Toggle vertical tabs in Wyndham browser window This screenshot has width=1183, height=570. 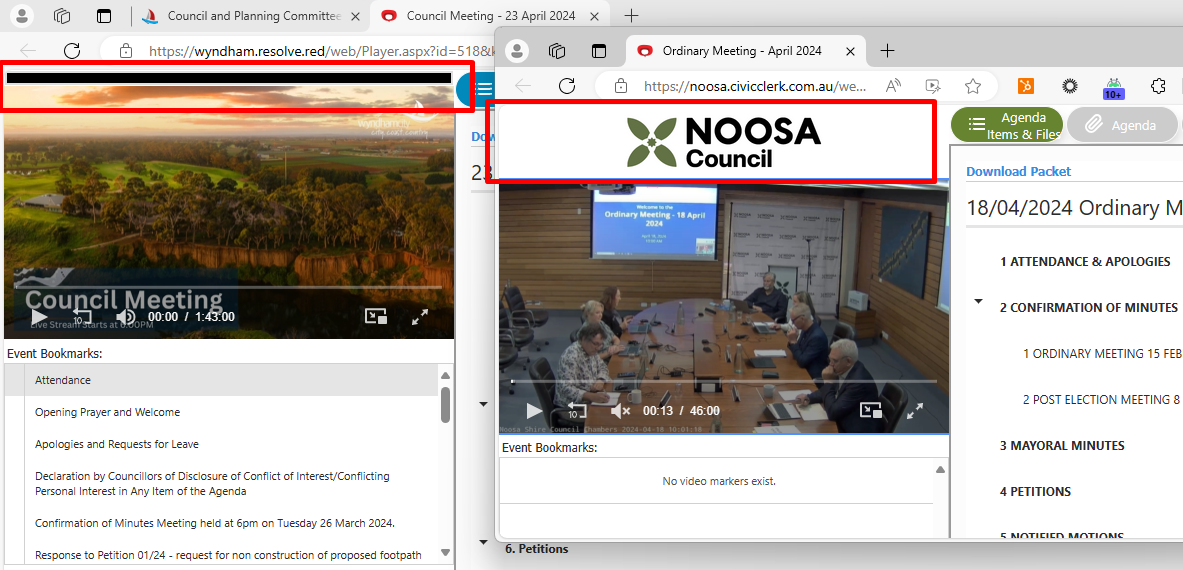[x=103, y=16]
